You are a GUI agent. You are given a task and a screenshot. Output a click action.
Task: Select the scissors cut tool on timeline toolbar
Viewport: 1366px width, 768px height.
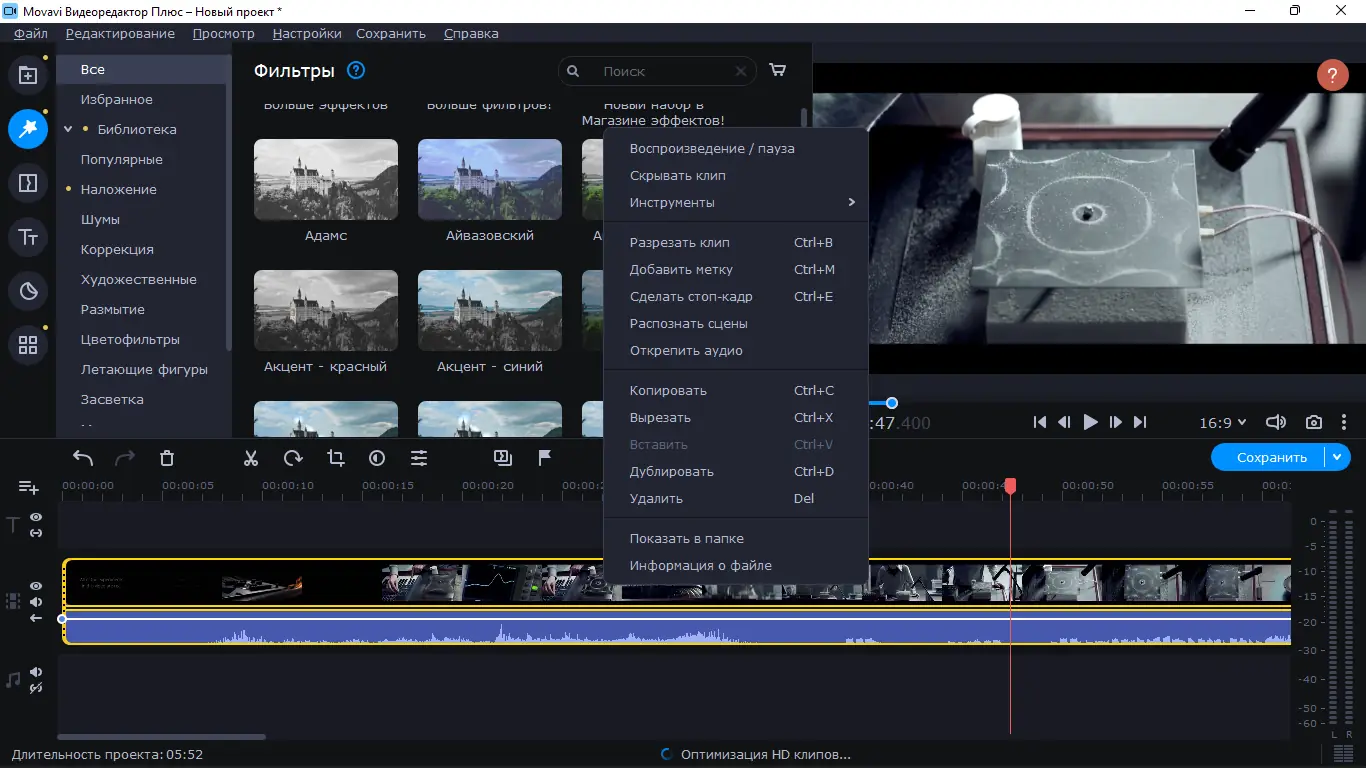click(x=250, y=458)
